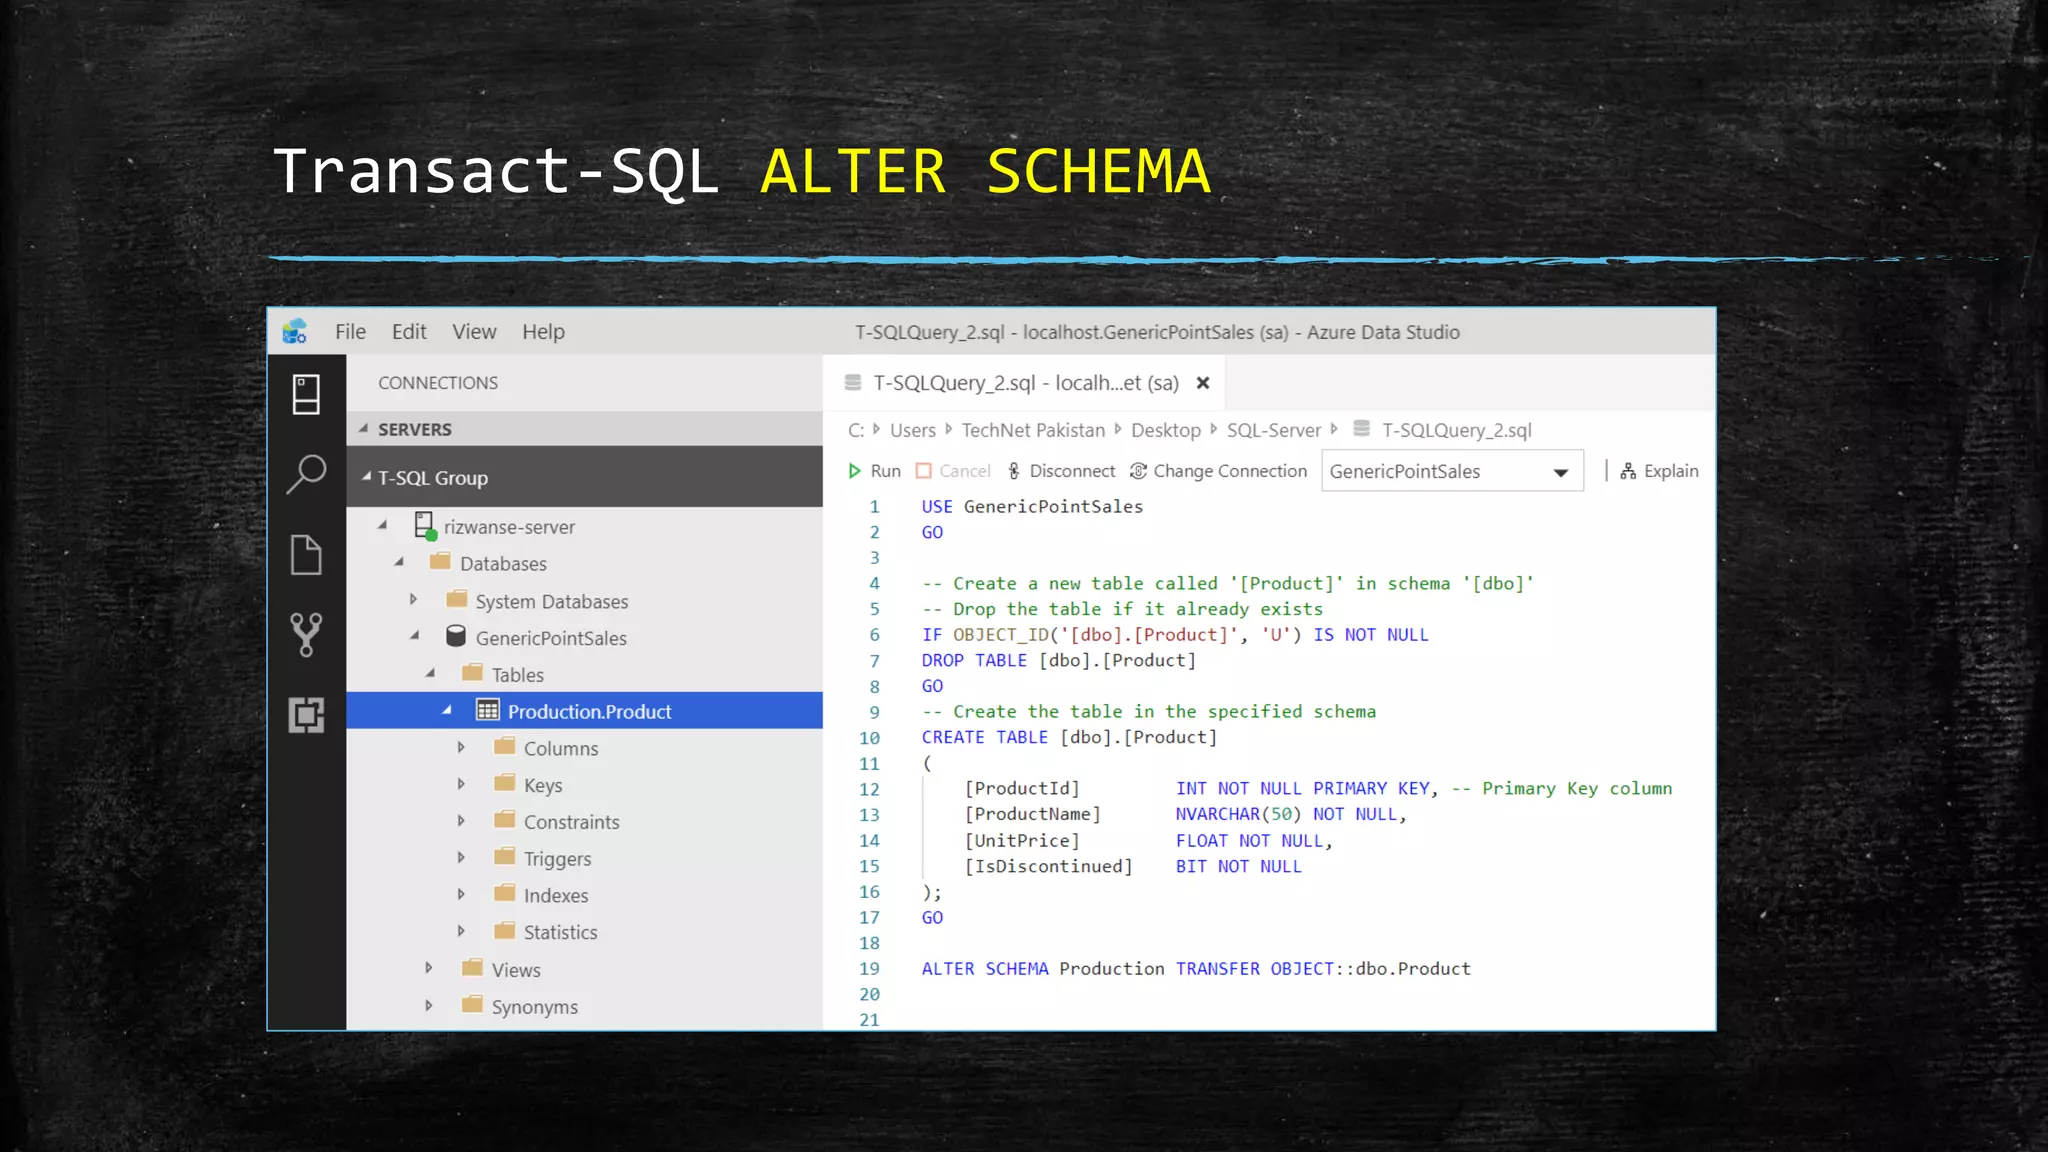Click the T-SQLQuery_2.sql tab file icon

click(x=853, y=382)
